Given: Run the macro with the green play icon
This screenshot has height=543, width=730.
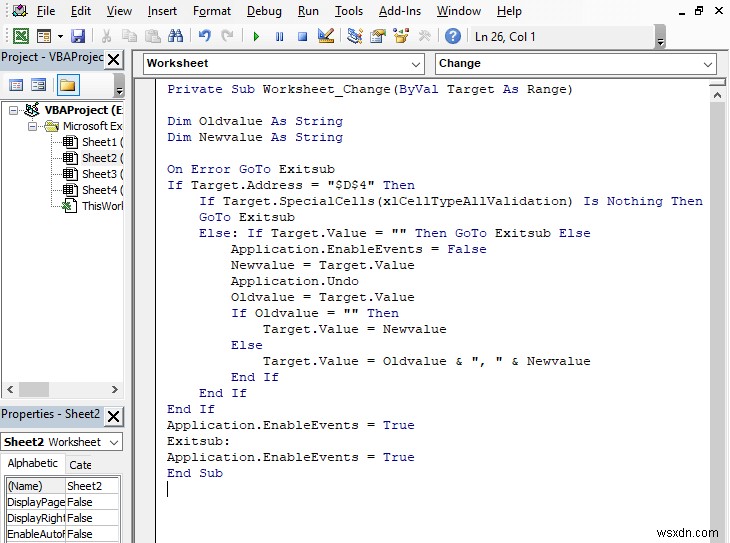Looking at the screenshot, I should click(x=256, y=36).
